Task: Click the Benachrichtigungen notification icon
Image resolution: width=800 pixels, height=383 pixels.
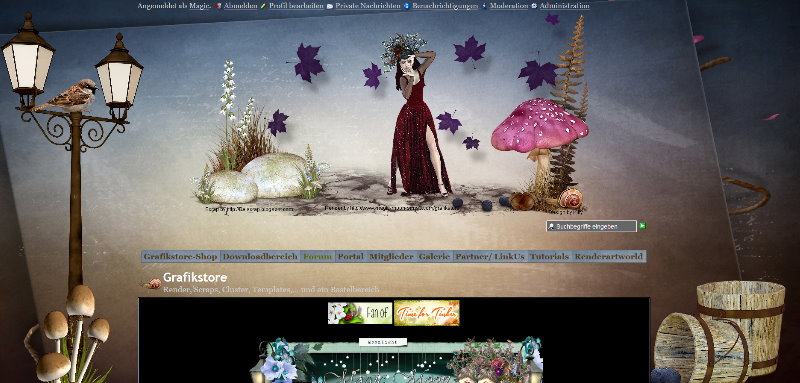Action: click(407, 6)
